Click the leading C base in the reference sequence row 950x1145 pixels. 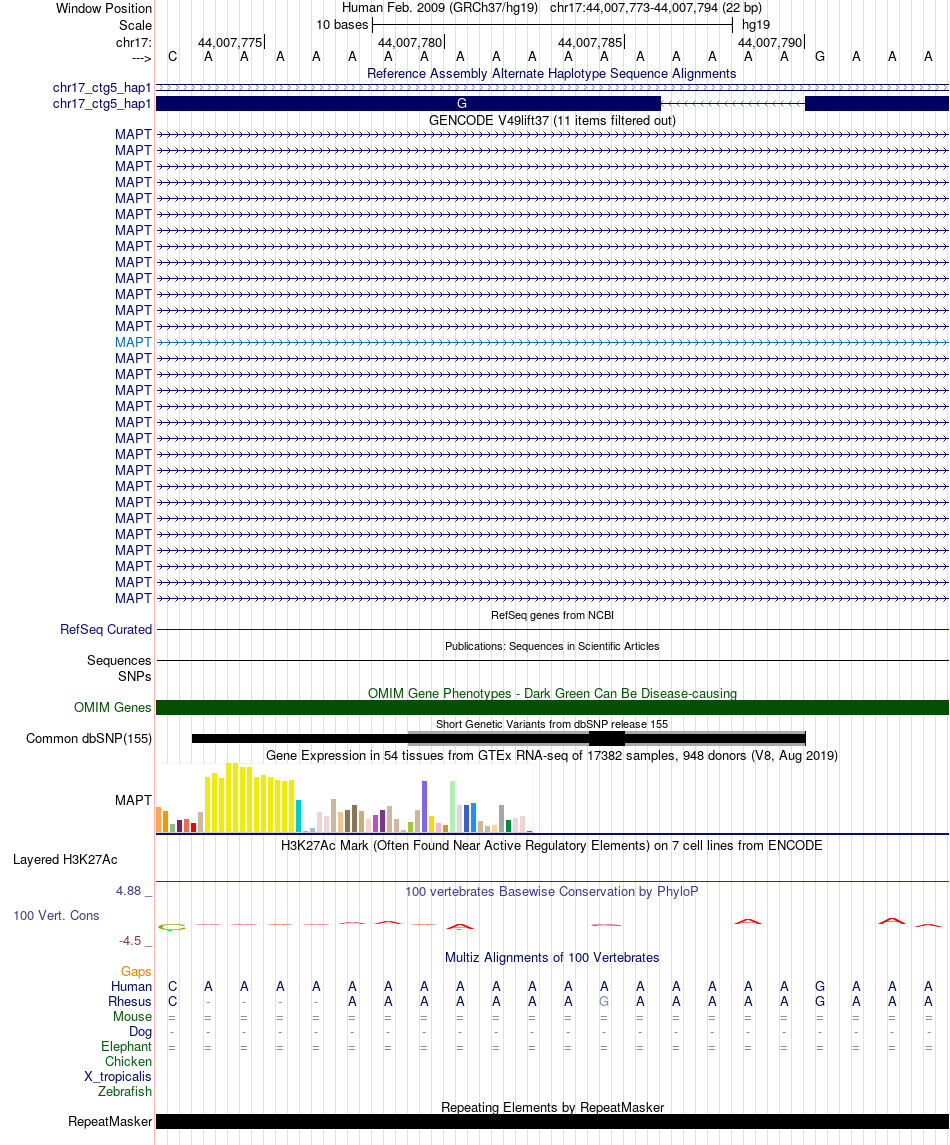coord(172,56)
